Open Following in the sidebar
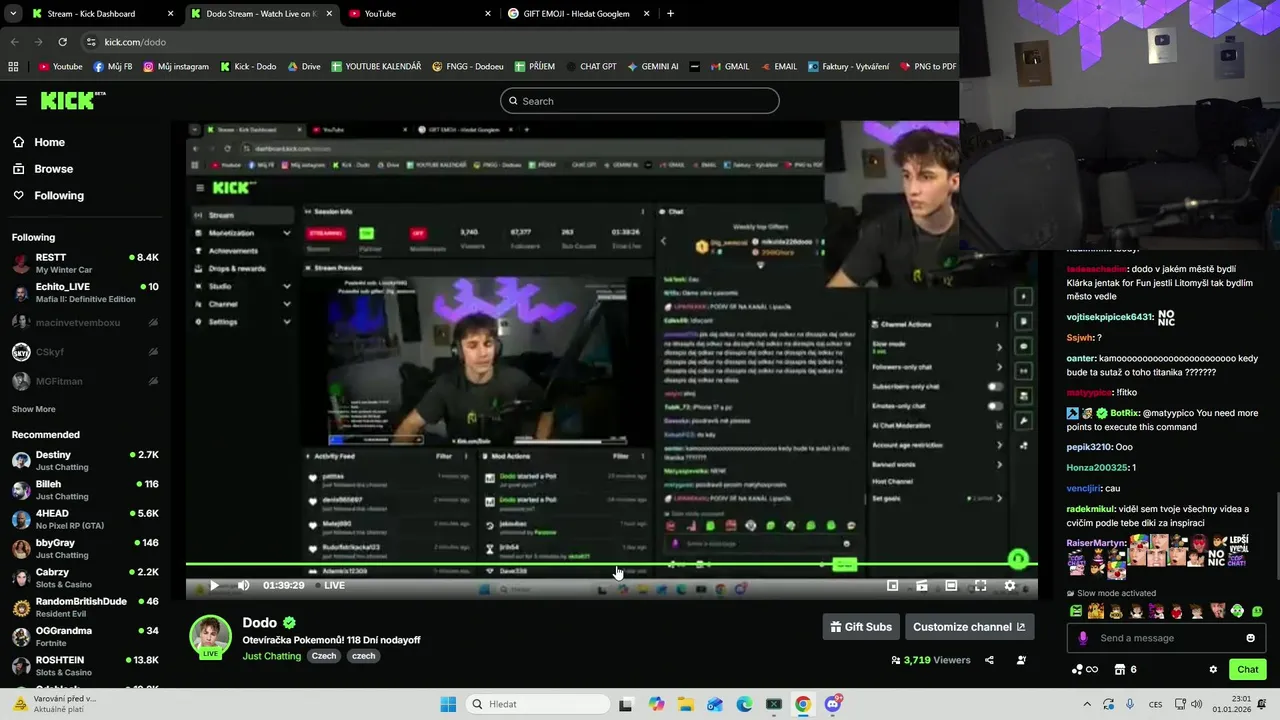Screen dimensions: 1280x720 tap(48, 196)
